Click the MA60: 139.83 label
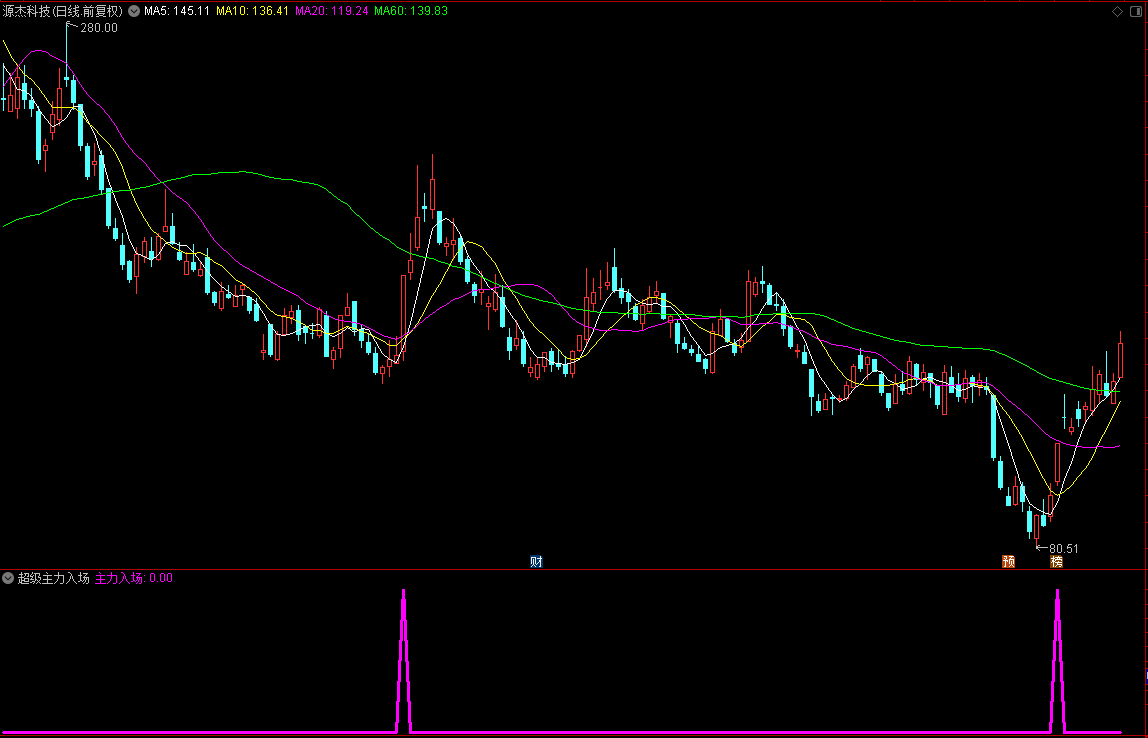Image resolution: width=1148 pixels, height=738 pixels. point(411,11)
